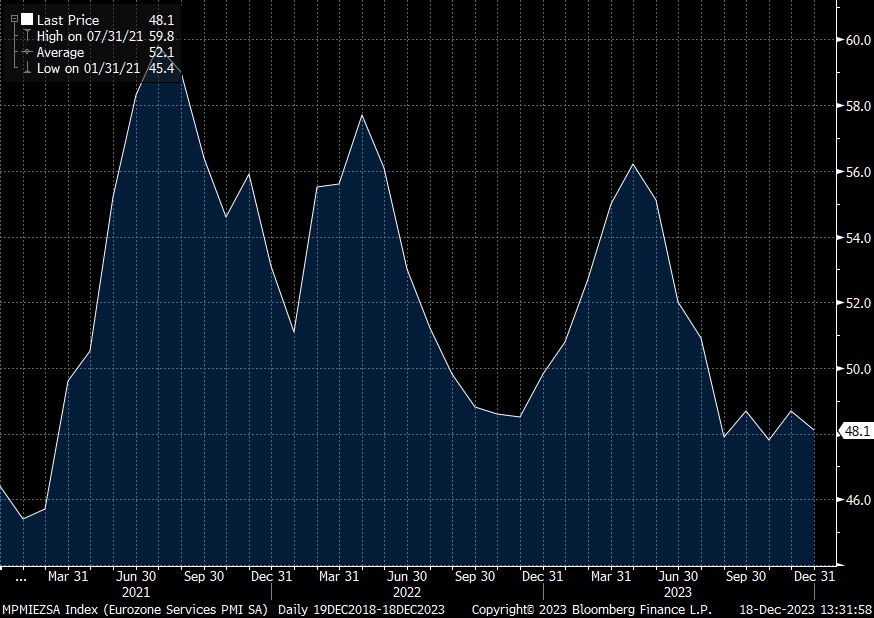874x618 pixels.
Task: Click the Average marker icon in legend
Action: click(x=27, y=52)
